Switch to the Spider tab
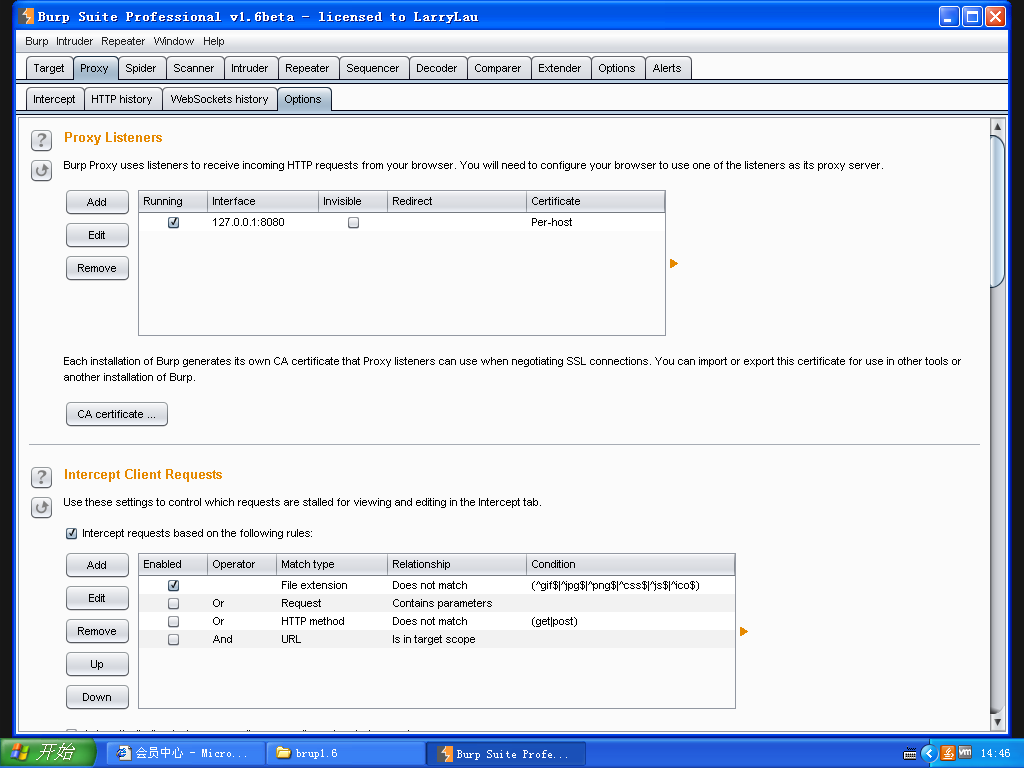This screenshot has width=1024, height=768. 140,68
